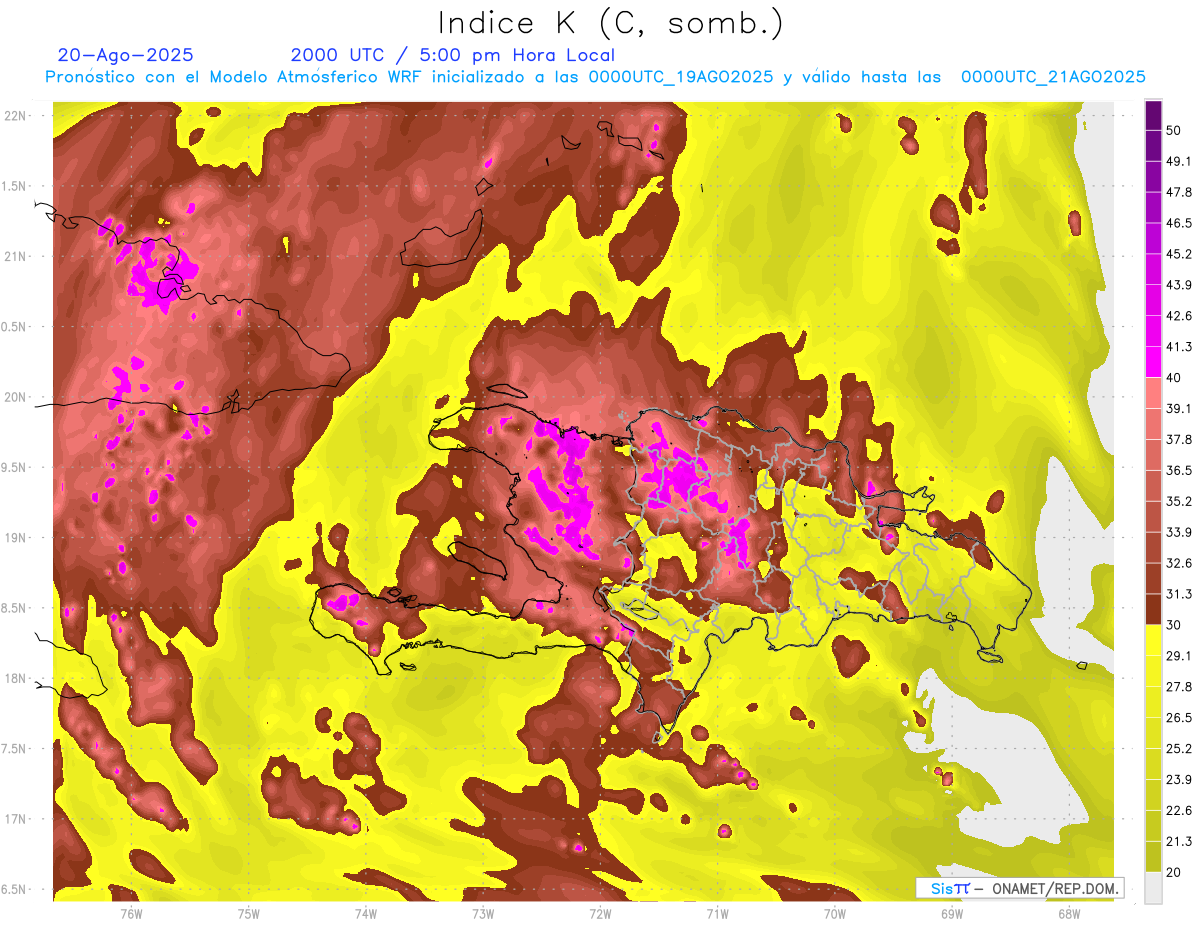Click the legend value "49.1"

tap(1179, 161)
